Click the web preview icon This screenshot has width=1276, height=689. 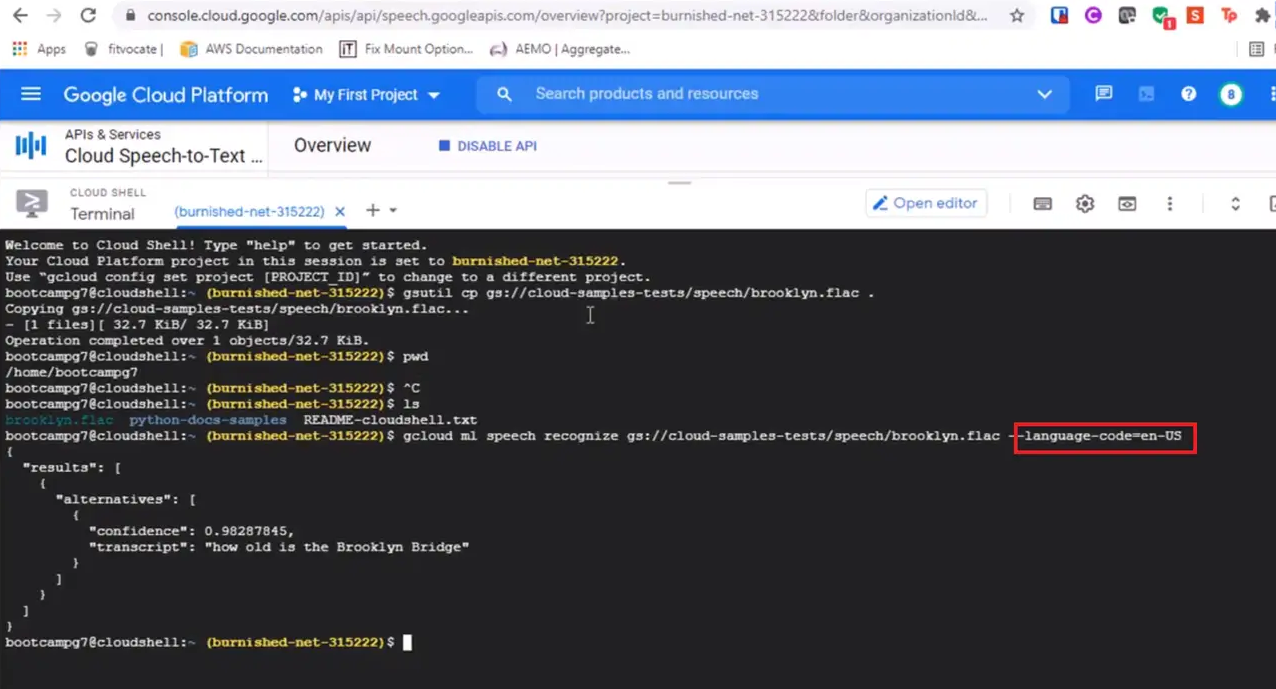(x=1127, y=204)
